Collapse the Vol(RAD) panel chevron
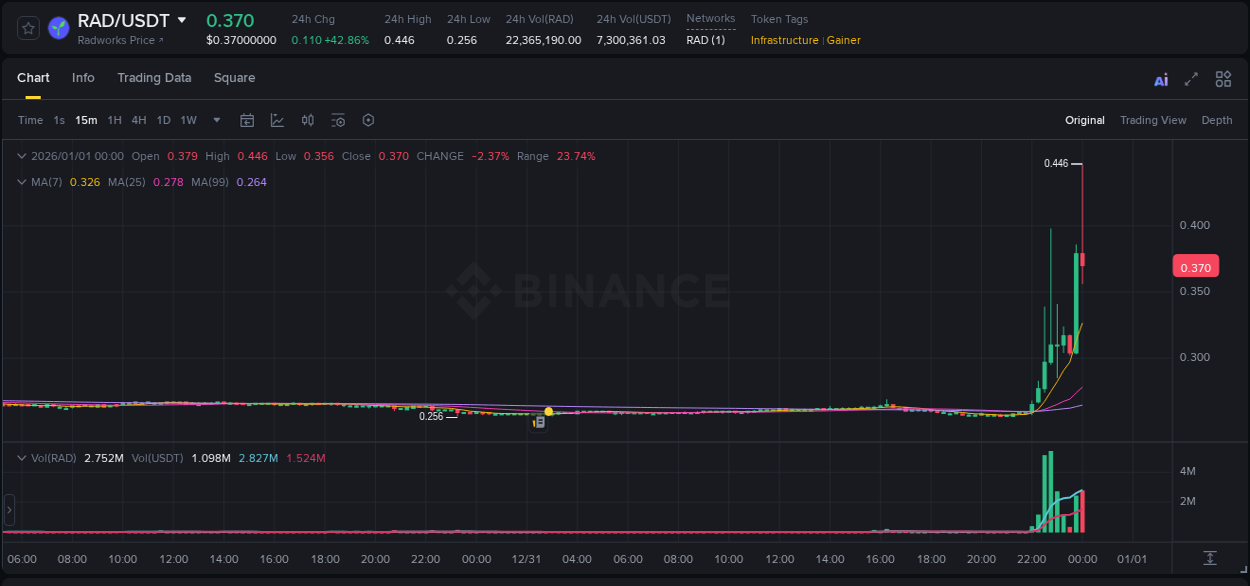The image size is (1250, 586). [x=22, y=458]
